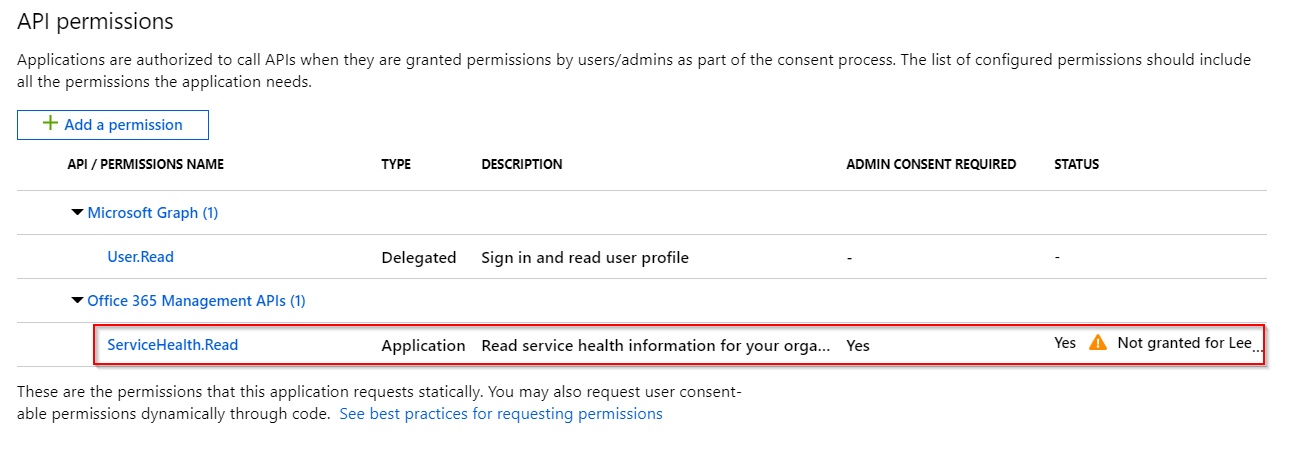Open the ServiceHealth.Read permission

[173, 345]
